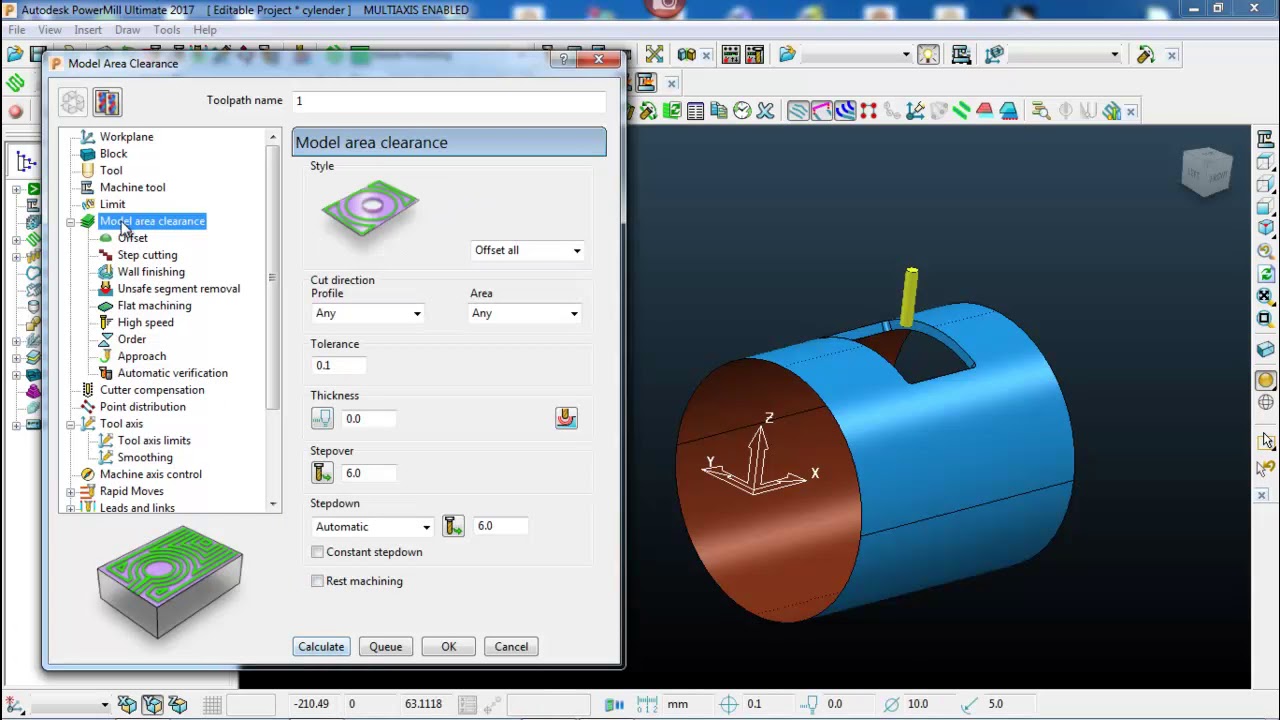Click the red points square toolbar icon
Screen dimensions: 1280x720
[868, 111]
